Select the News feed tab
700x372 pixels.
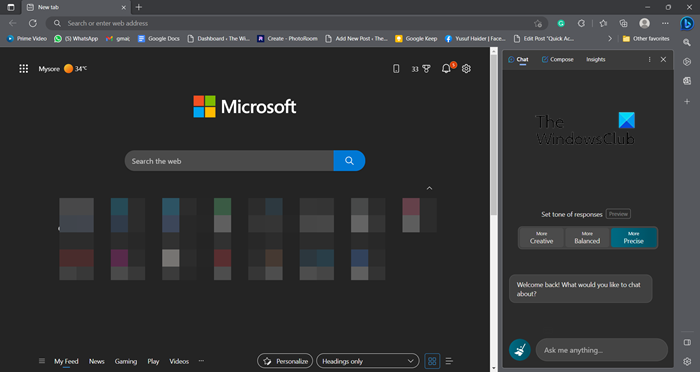coord(96,361)
